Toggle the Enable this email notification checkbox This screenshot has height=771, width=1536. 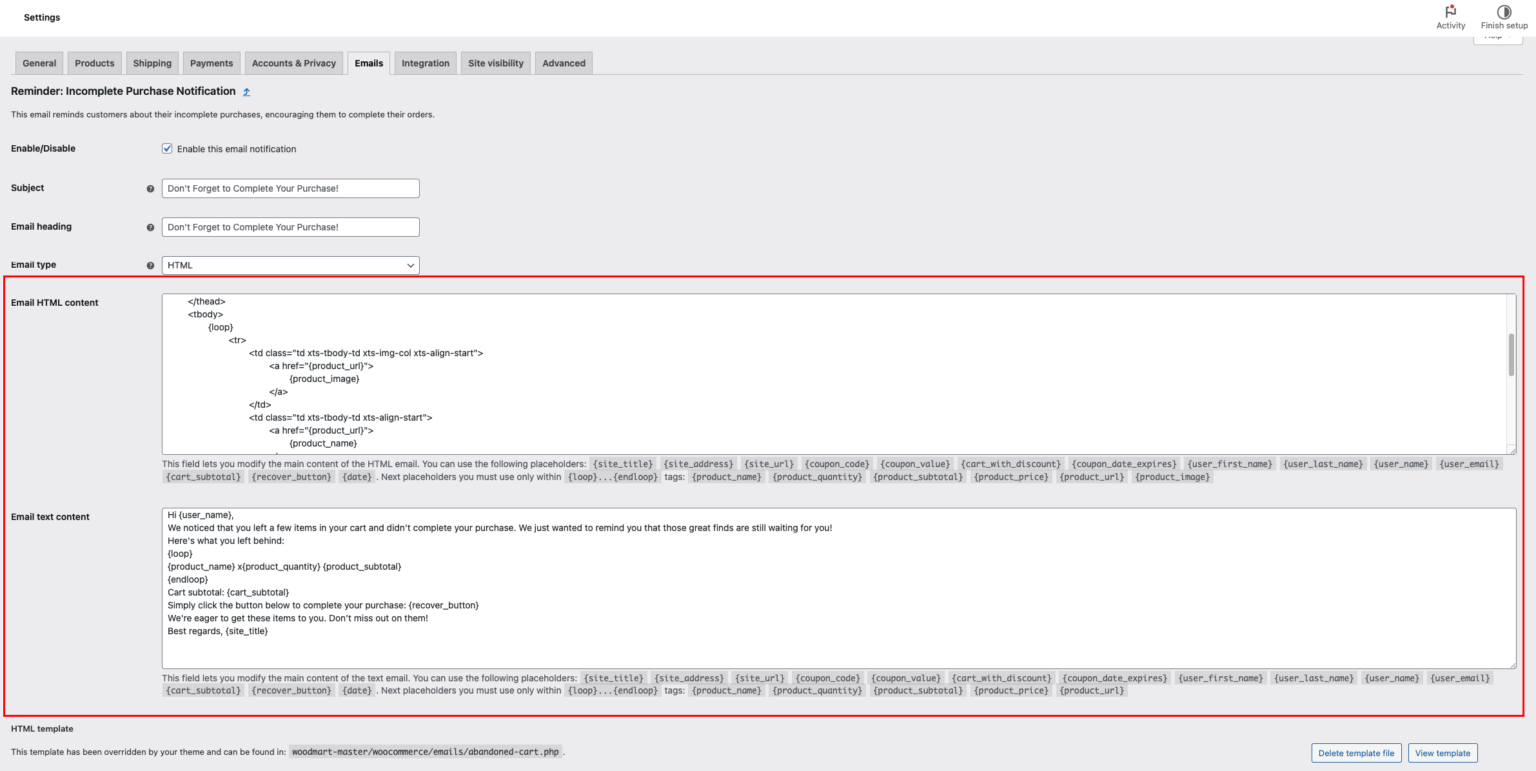167,149
